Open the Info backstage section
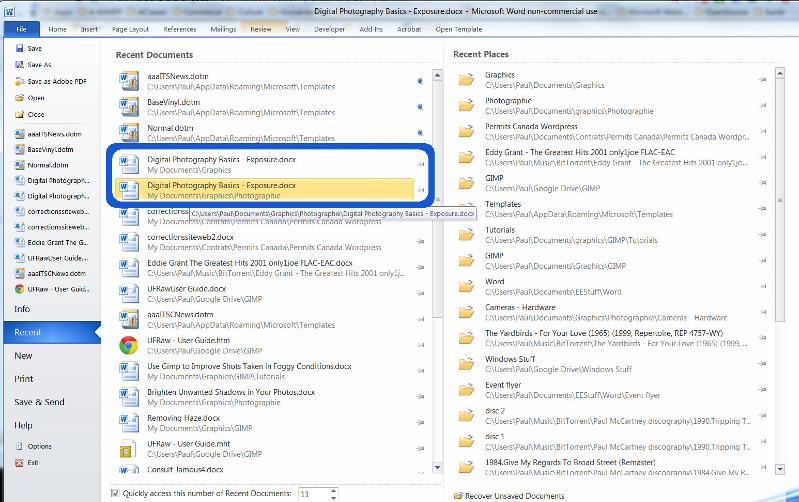This screenshot has height=502, width=799. point(22,309)
